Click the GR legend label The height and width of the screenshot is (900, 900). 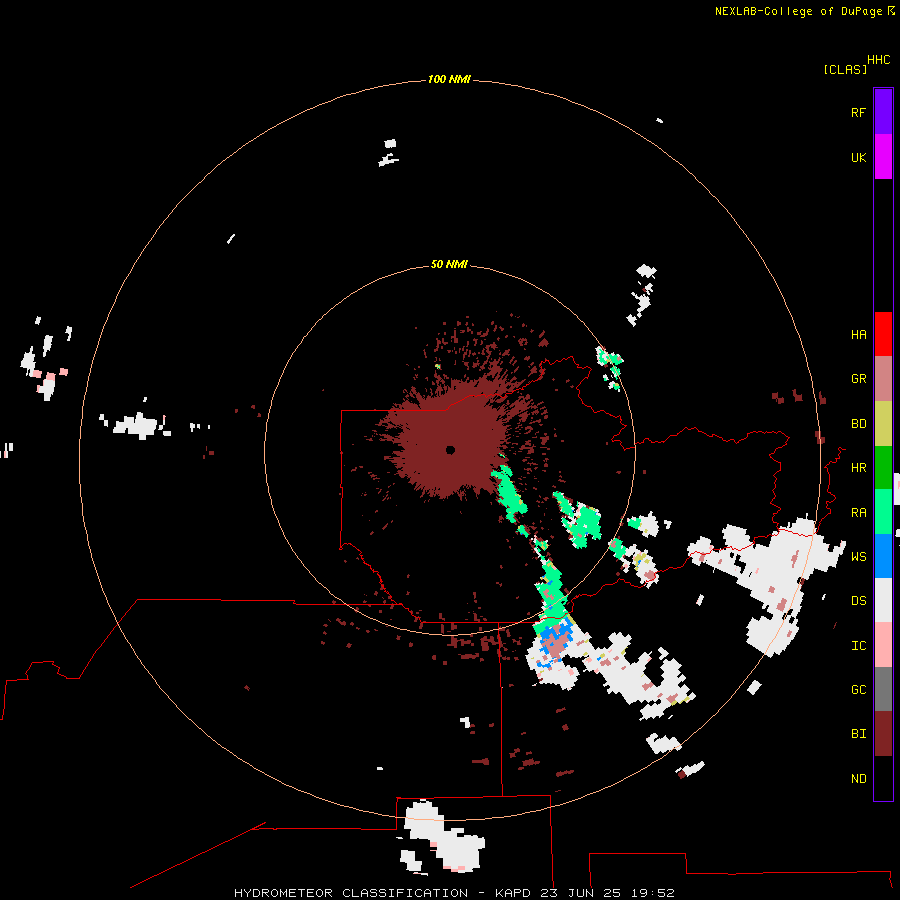[858, 378]
